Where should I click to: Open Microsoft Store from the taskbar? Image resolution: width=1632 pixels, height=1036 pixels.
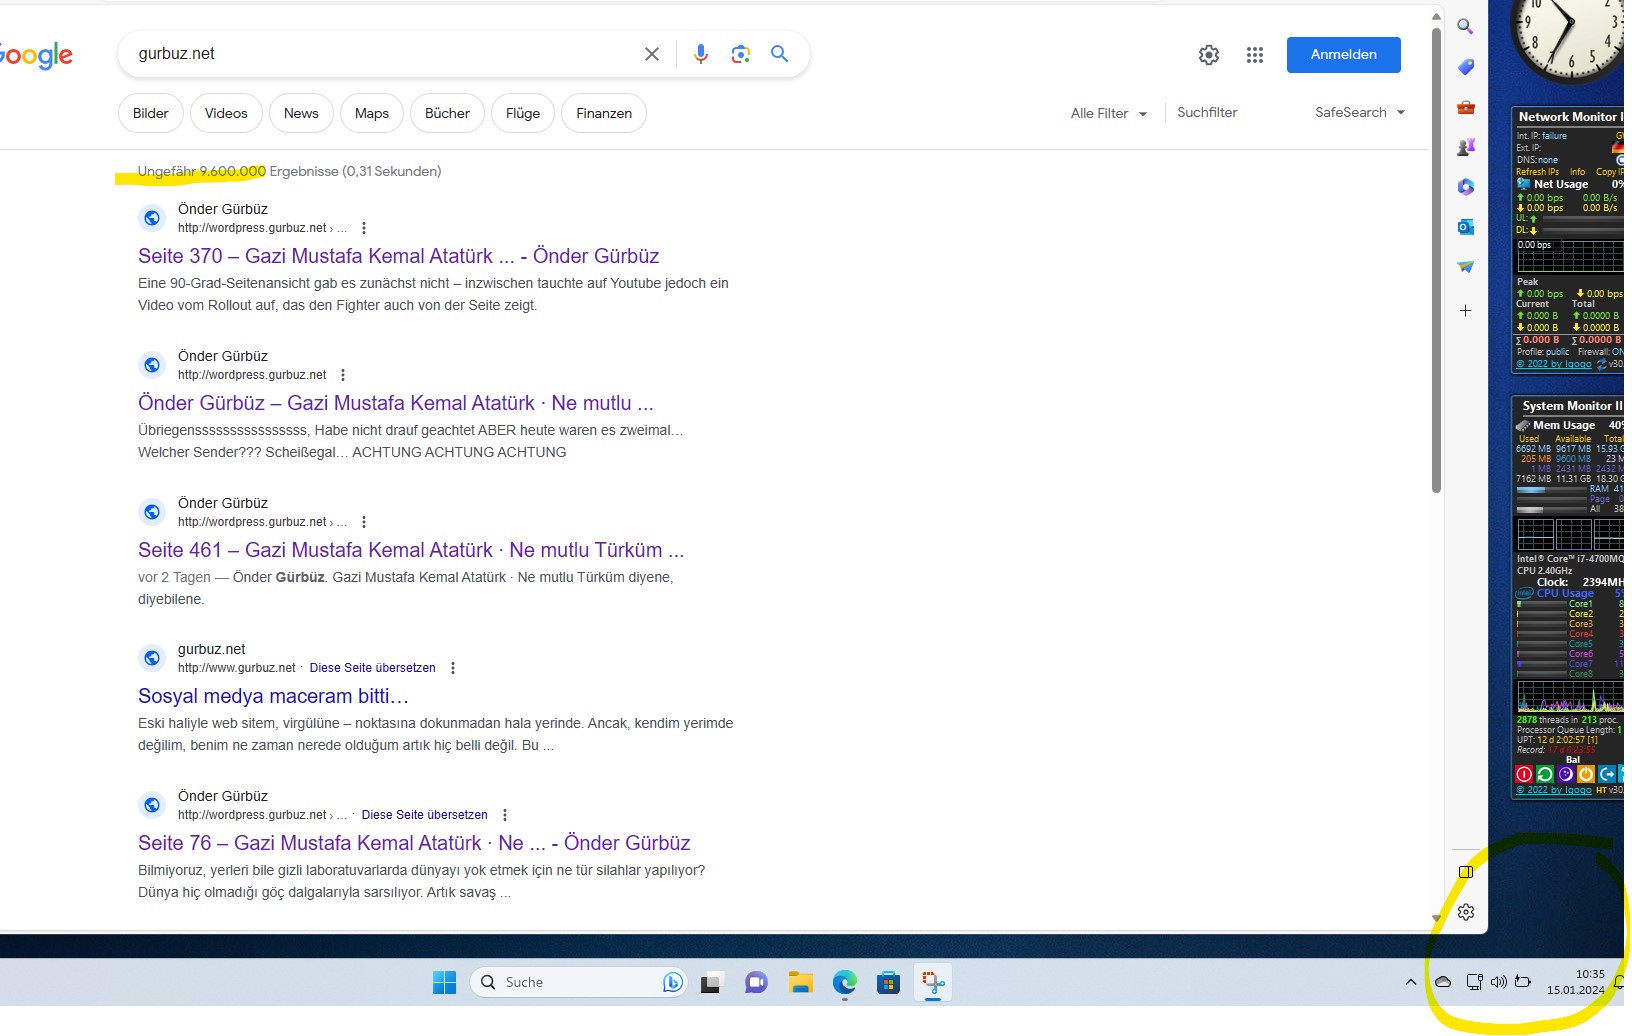[888, 983]
